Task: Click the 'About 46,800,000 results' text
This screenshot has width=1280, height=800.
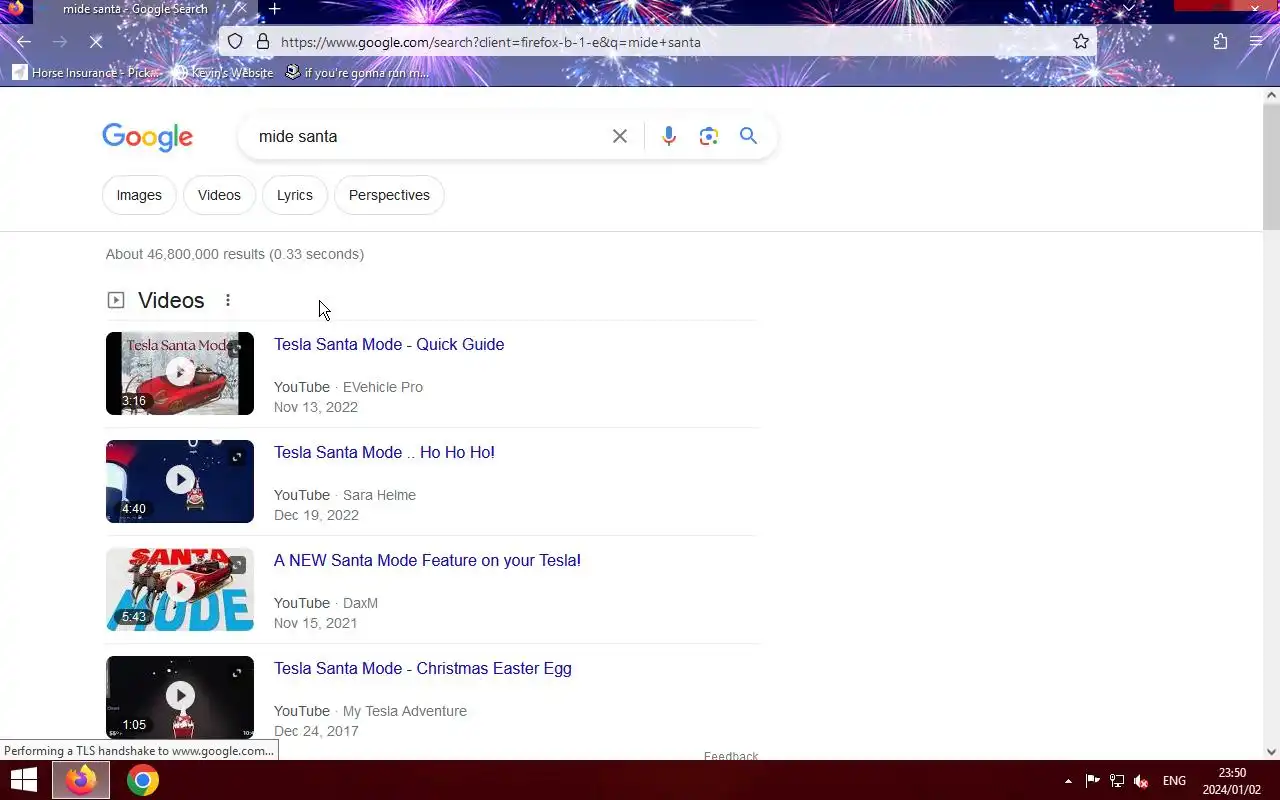Action: tap(185, 254)
